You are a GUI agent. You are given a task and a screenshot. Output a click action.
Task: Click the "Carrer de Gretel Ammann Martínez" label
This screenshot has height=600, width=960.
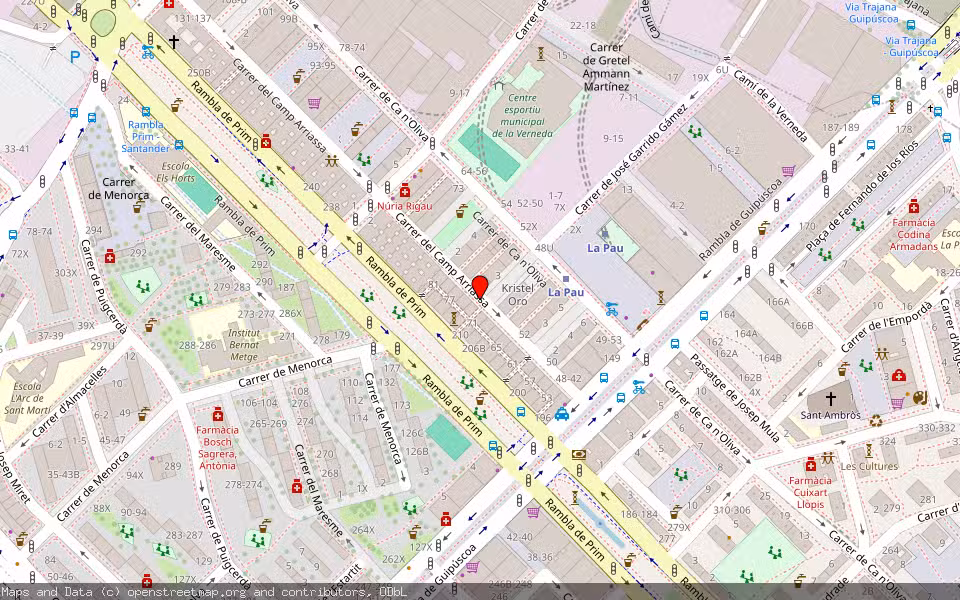click(606, 67)
